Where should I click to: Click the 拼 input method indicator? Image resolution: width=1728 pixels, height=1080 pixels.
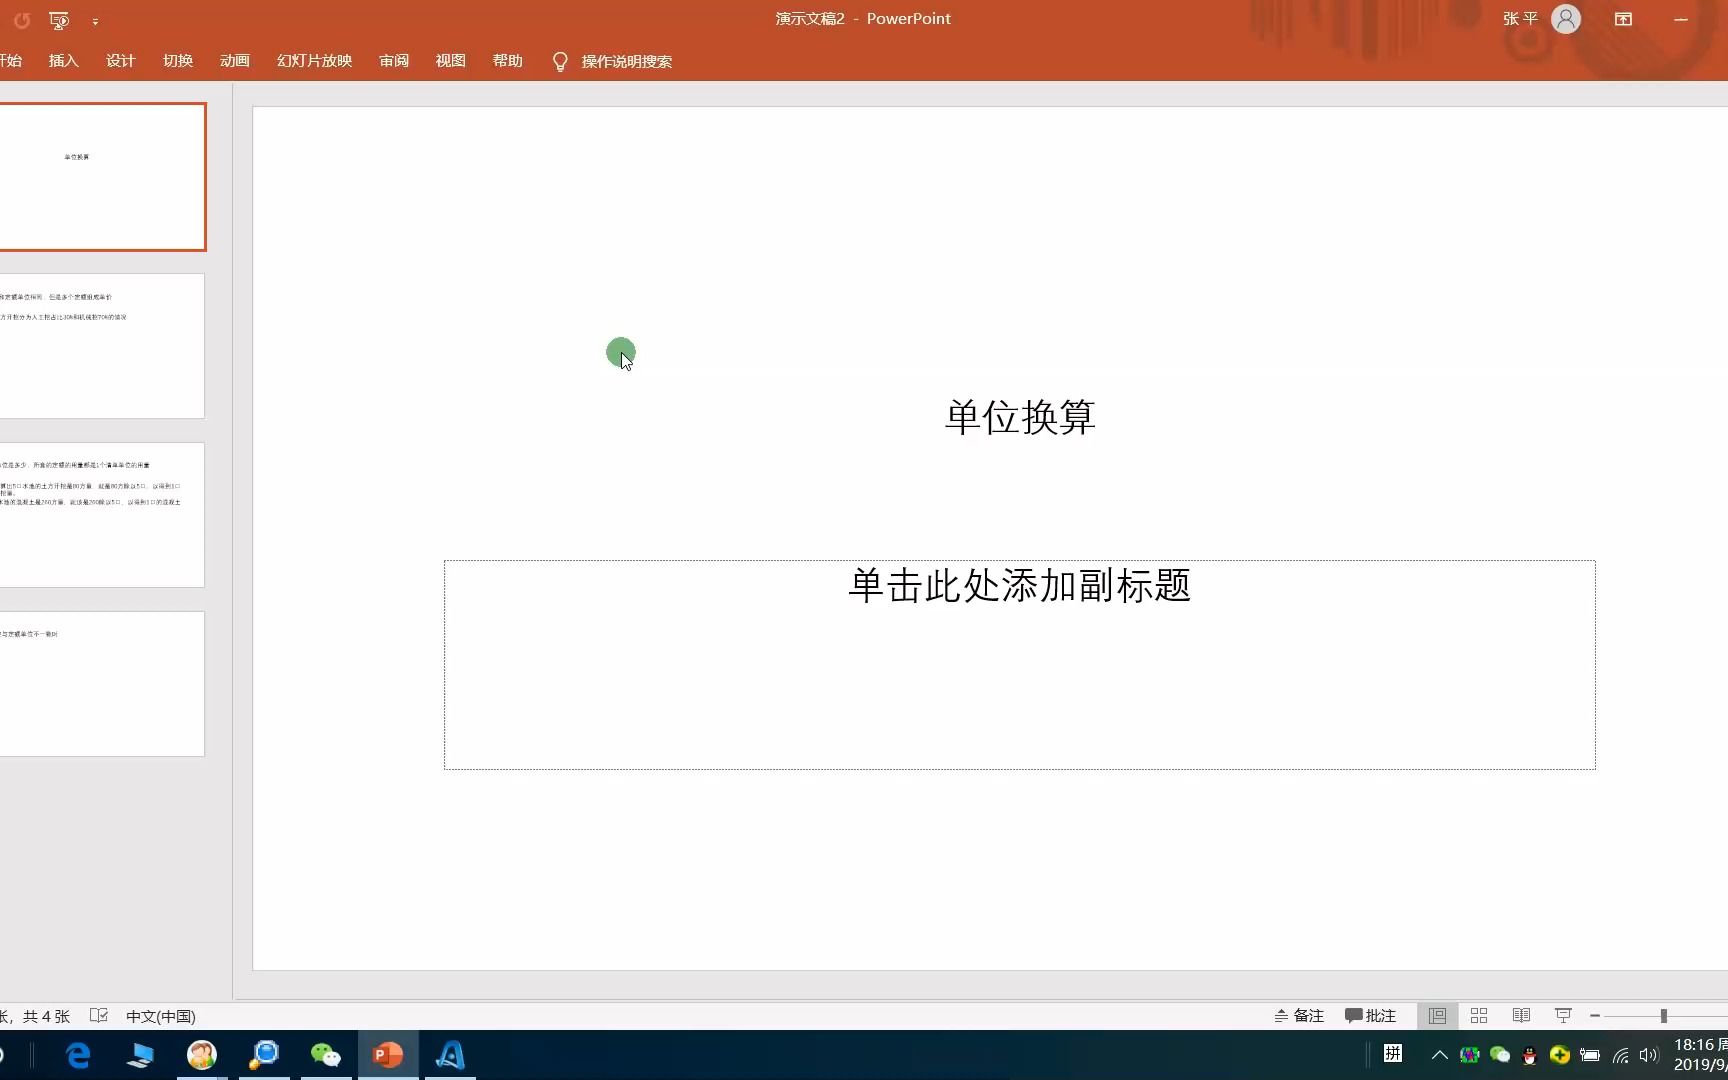tap(1393, 1053)
